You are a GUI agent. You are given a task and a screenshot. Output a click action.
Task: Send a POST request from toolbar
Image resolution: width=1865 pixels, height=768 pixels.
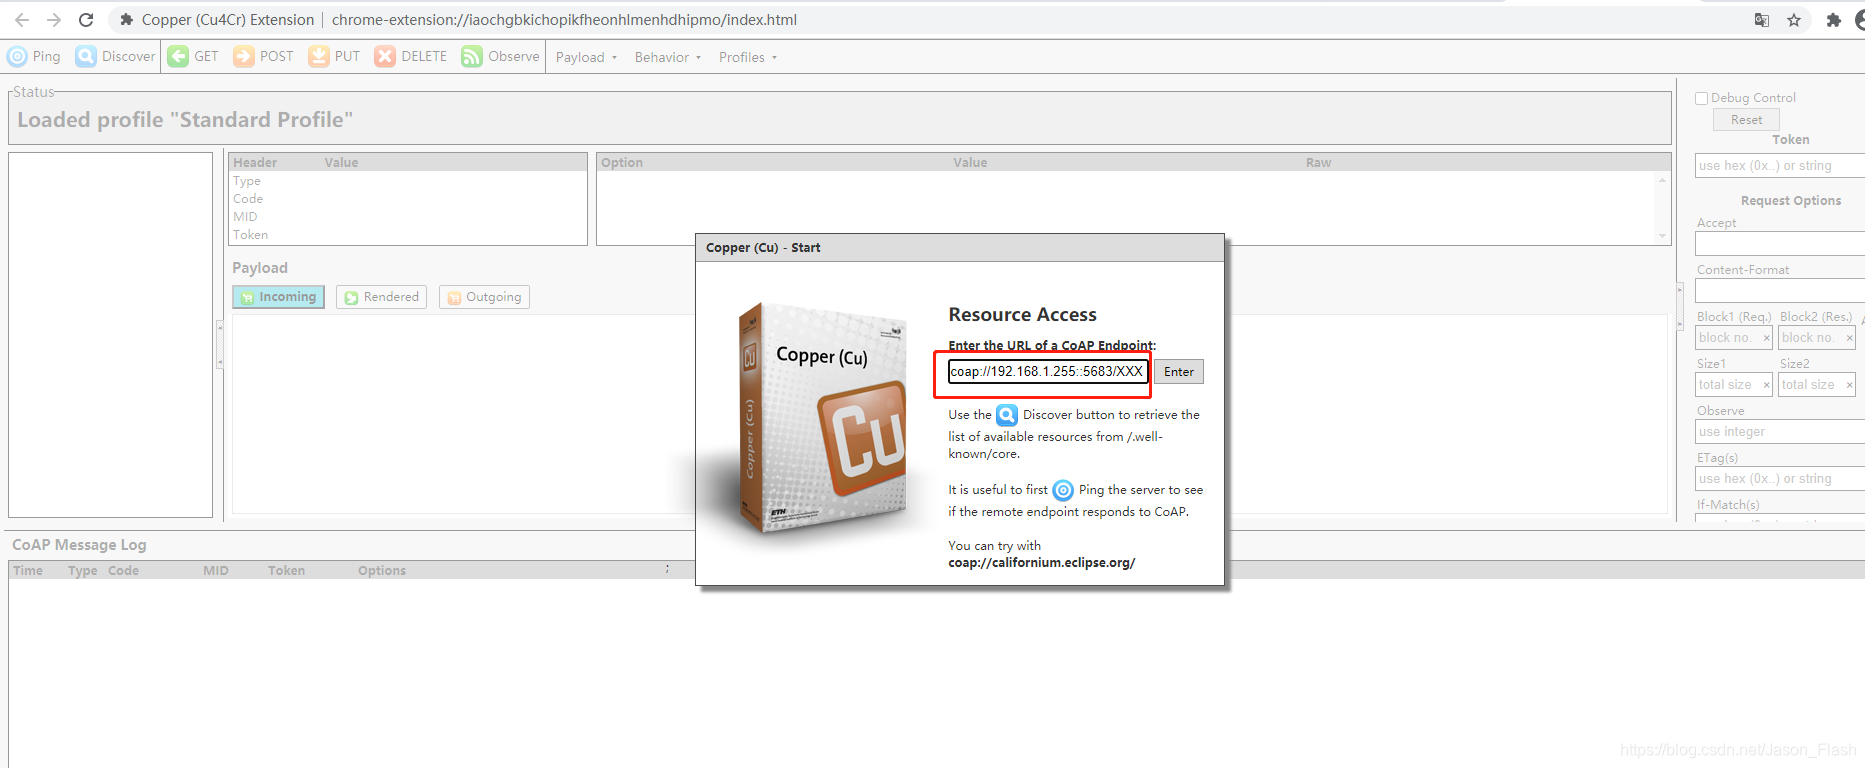pyautogui.click(x=264, y=57)
